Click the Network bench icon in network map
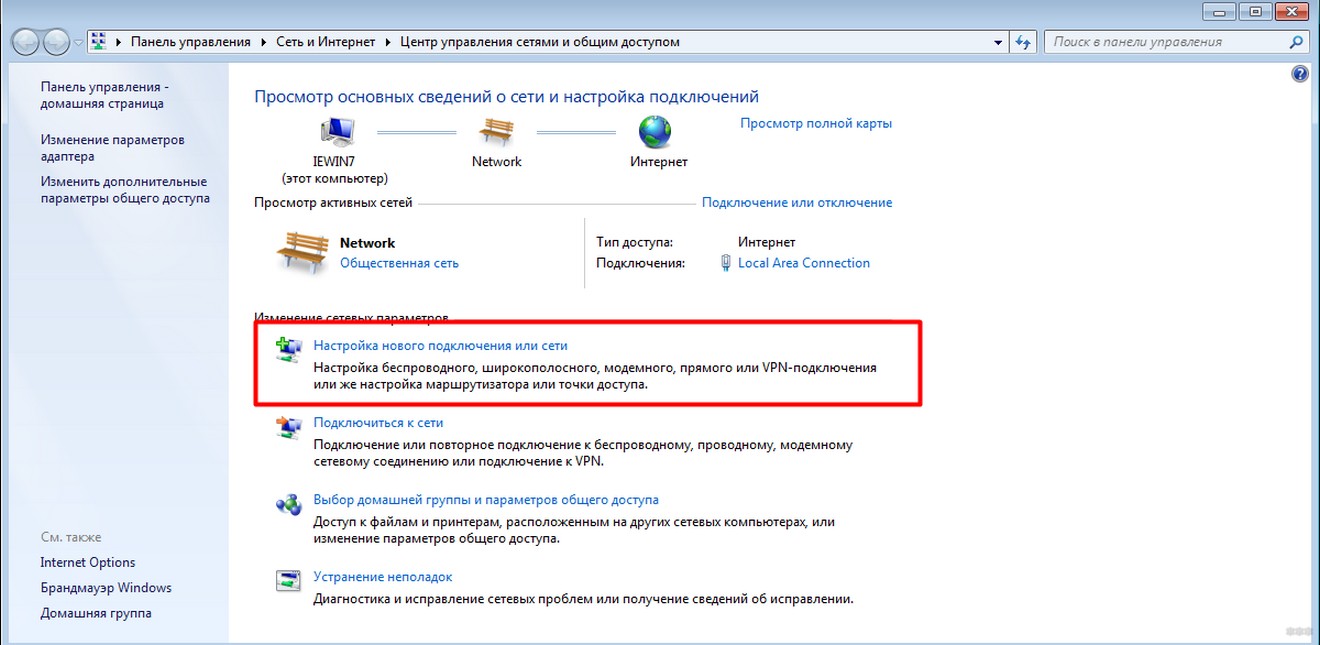The image size is (1320, 645). pyautogui.click(x=496, y=131)
